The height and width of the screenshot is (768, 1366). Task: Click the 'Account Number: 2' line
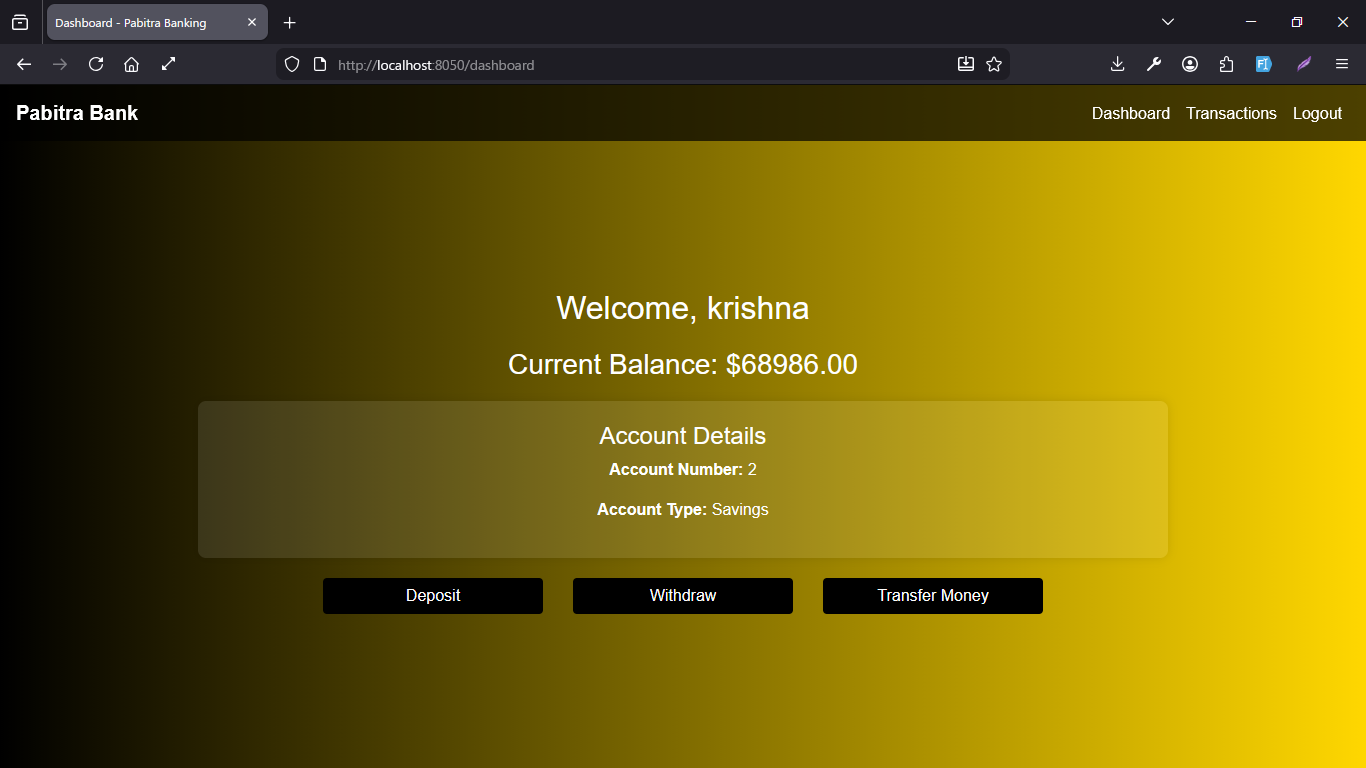(683, 470)
